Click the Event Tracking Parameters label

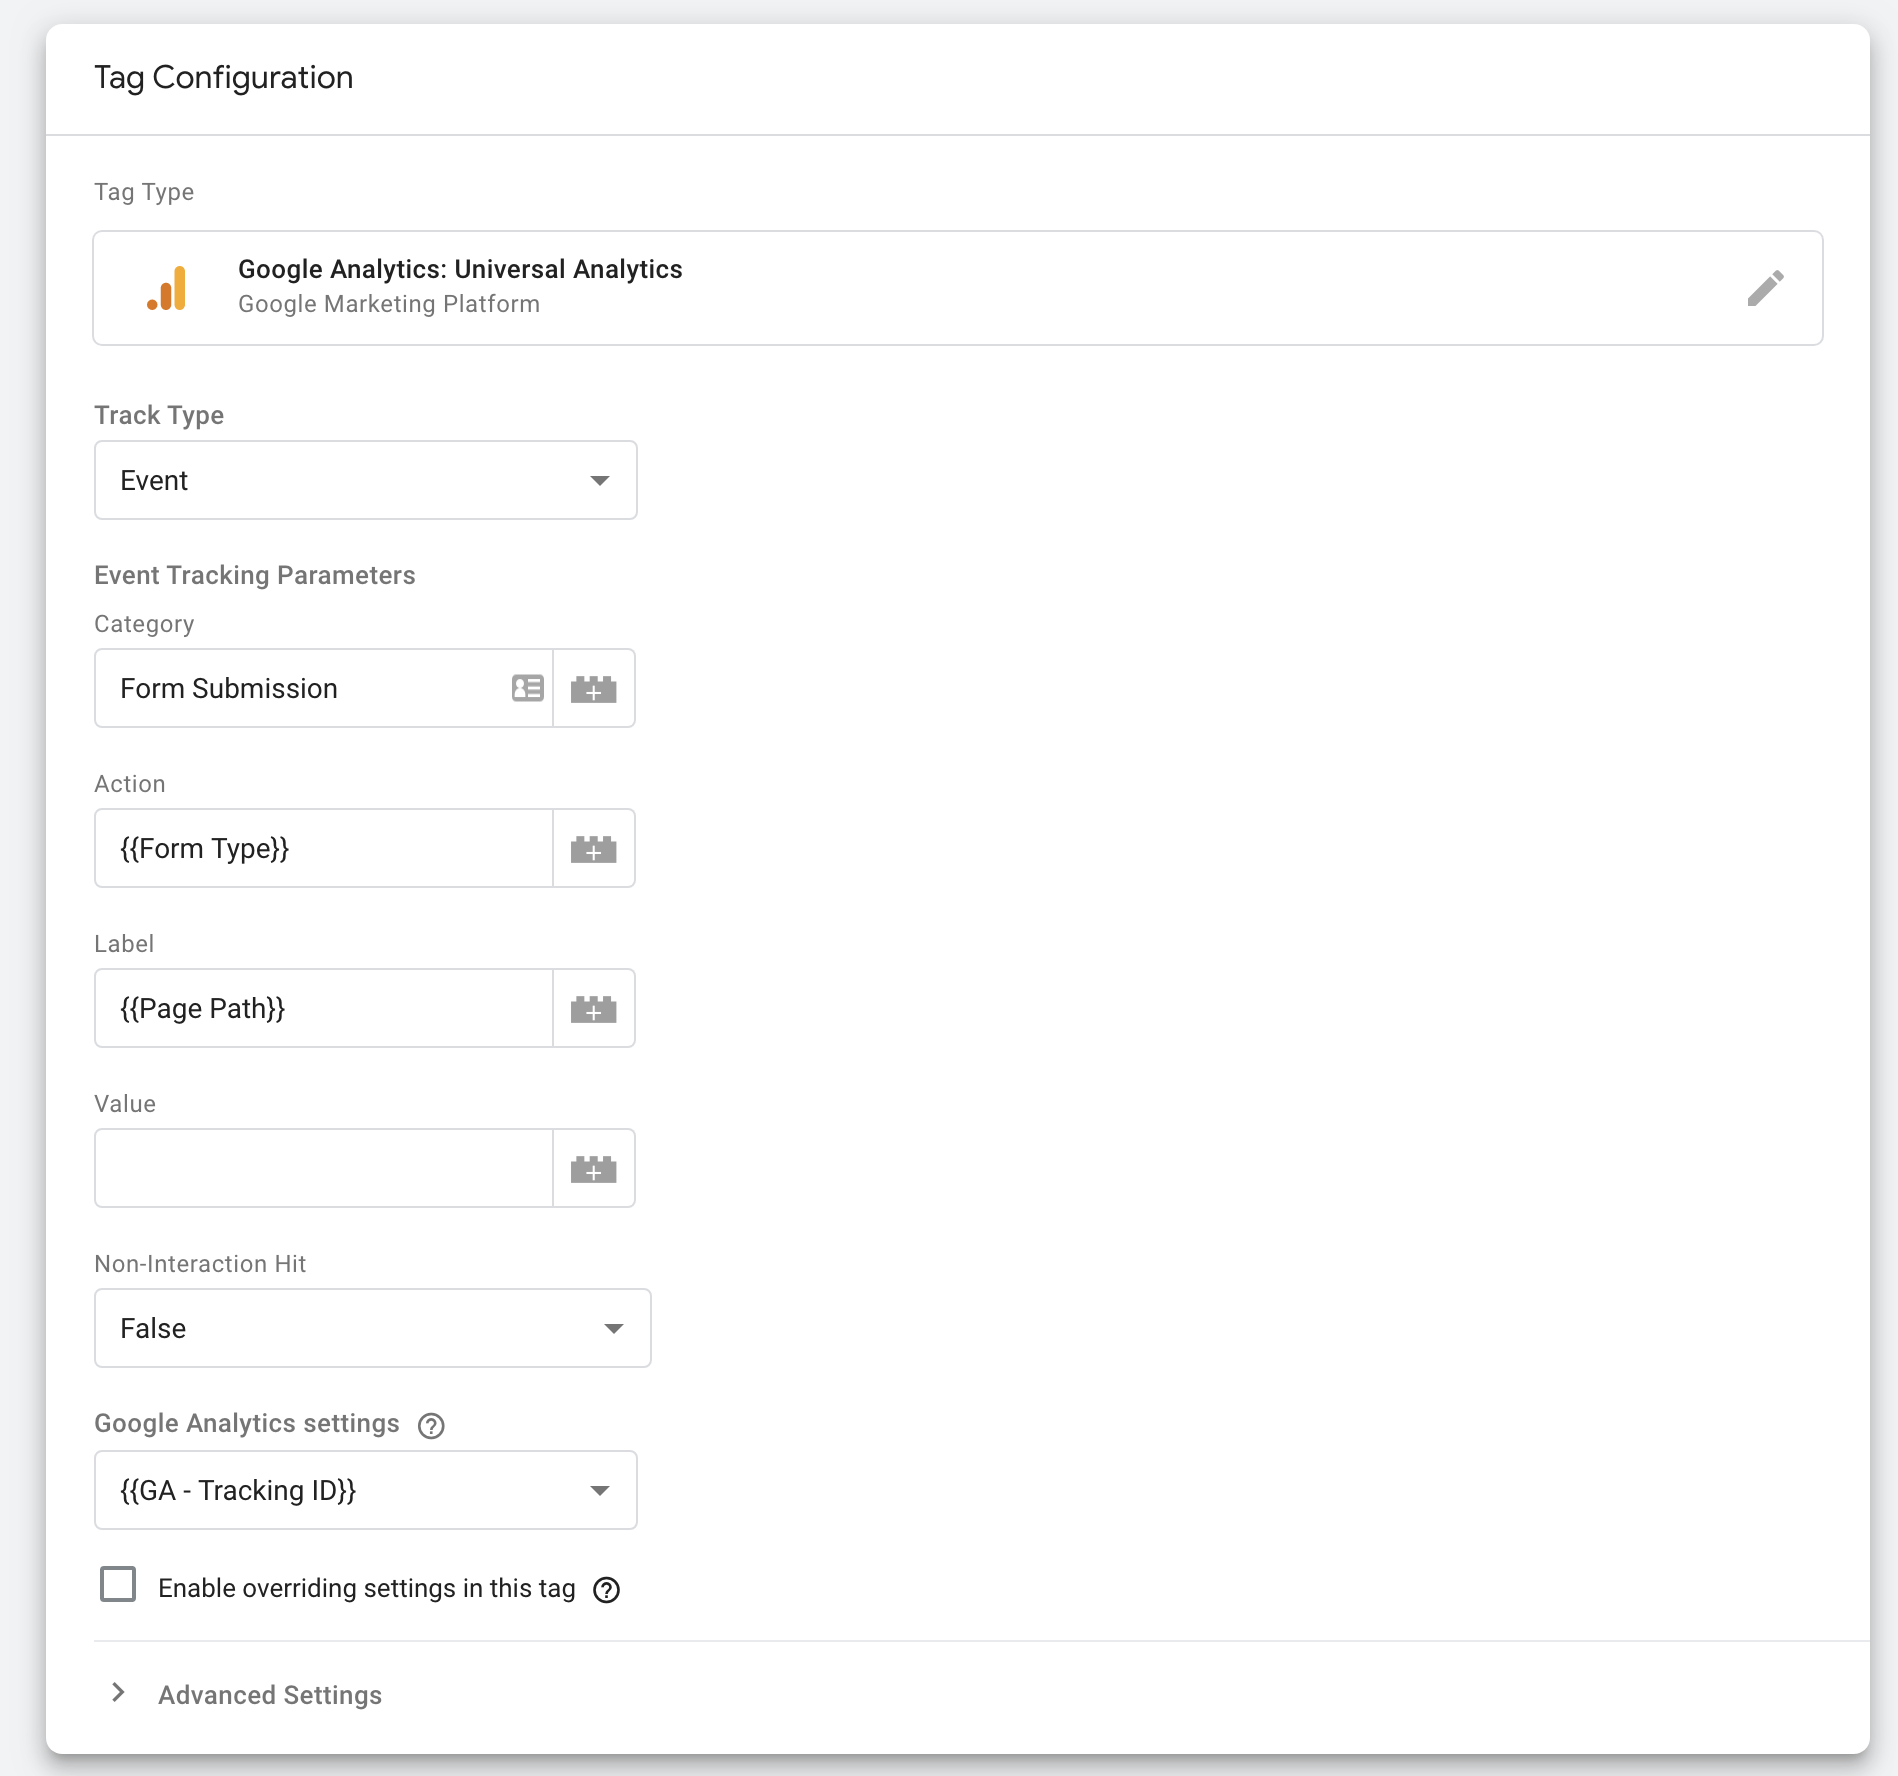click(x=255, y=575)
